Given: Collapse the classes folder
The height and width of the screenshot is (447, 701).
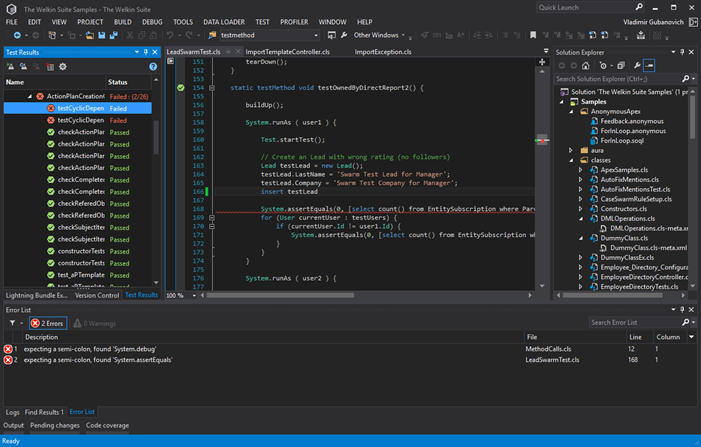Looking at the screenshot, I should point(571,160).
